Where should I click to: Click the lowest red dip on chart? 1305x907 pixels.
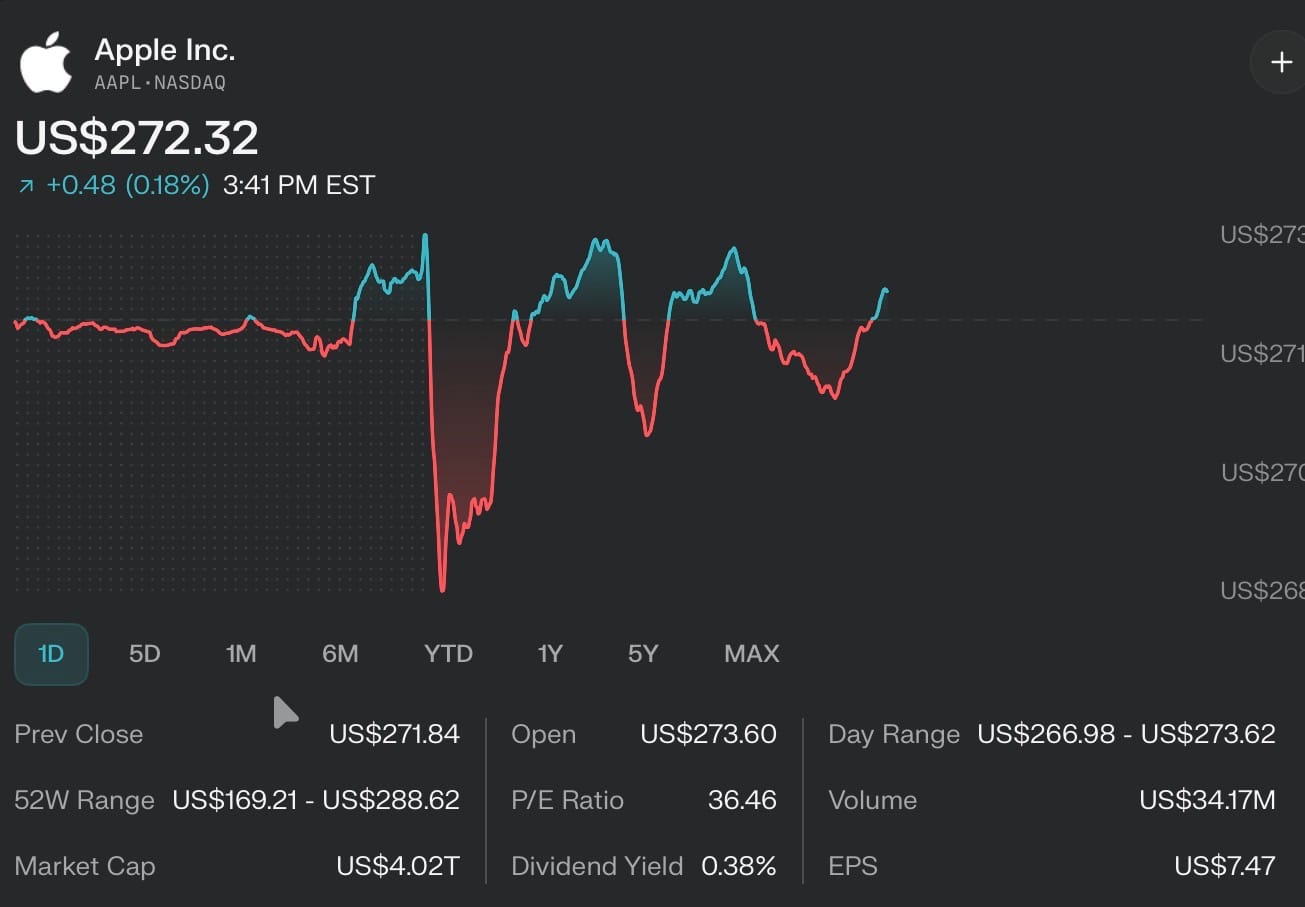442,588
